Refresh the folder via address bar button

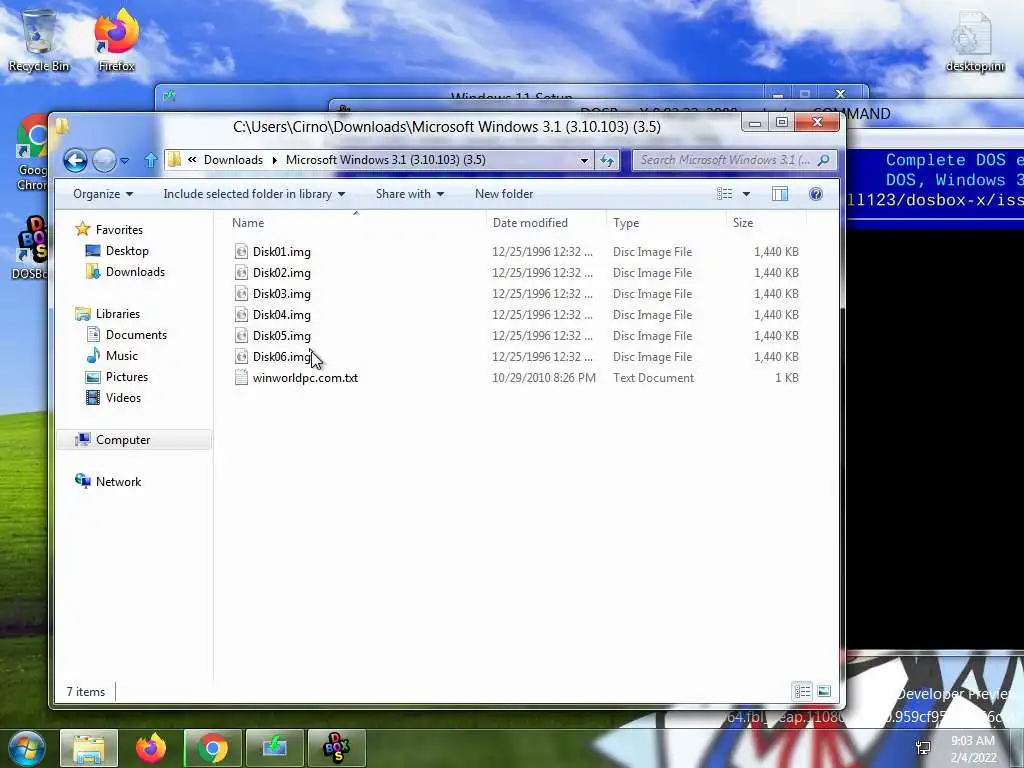pyautogui.click(x=607, y=160)
